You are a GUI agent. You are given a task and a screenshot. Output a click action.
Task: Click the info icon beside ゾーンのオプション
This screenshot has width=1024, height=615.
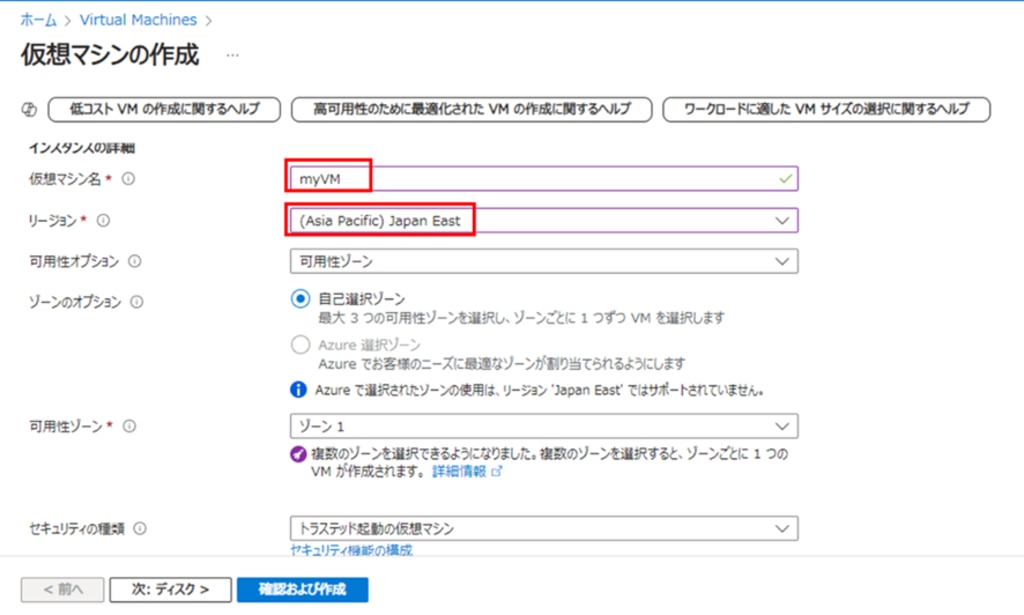[x=136, y=301]
